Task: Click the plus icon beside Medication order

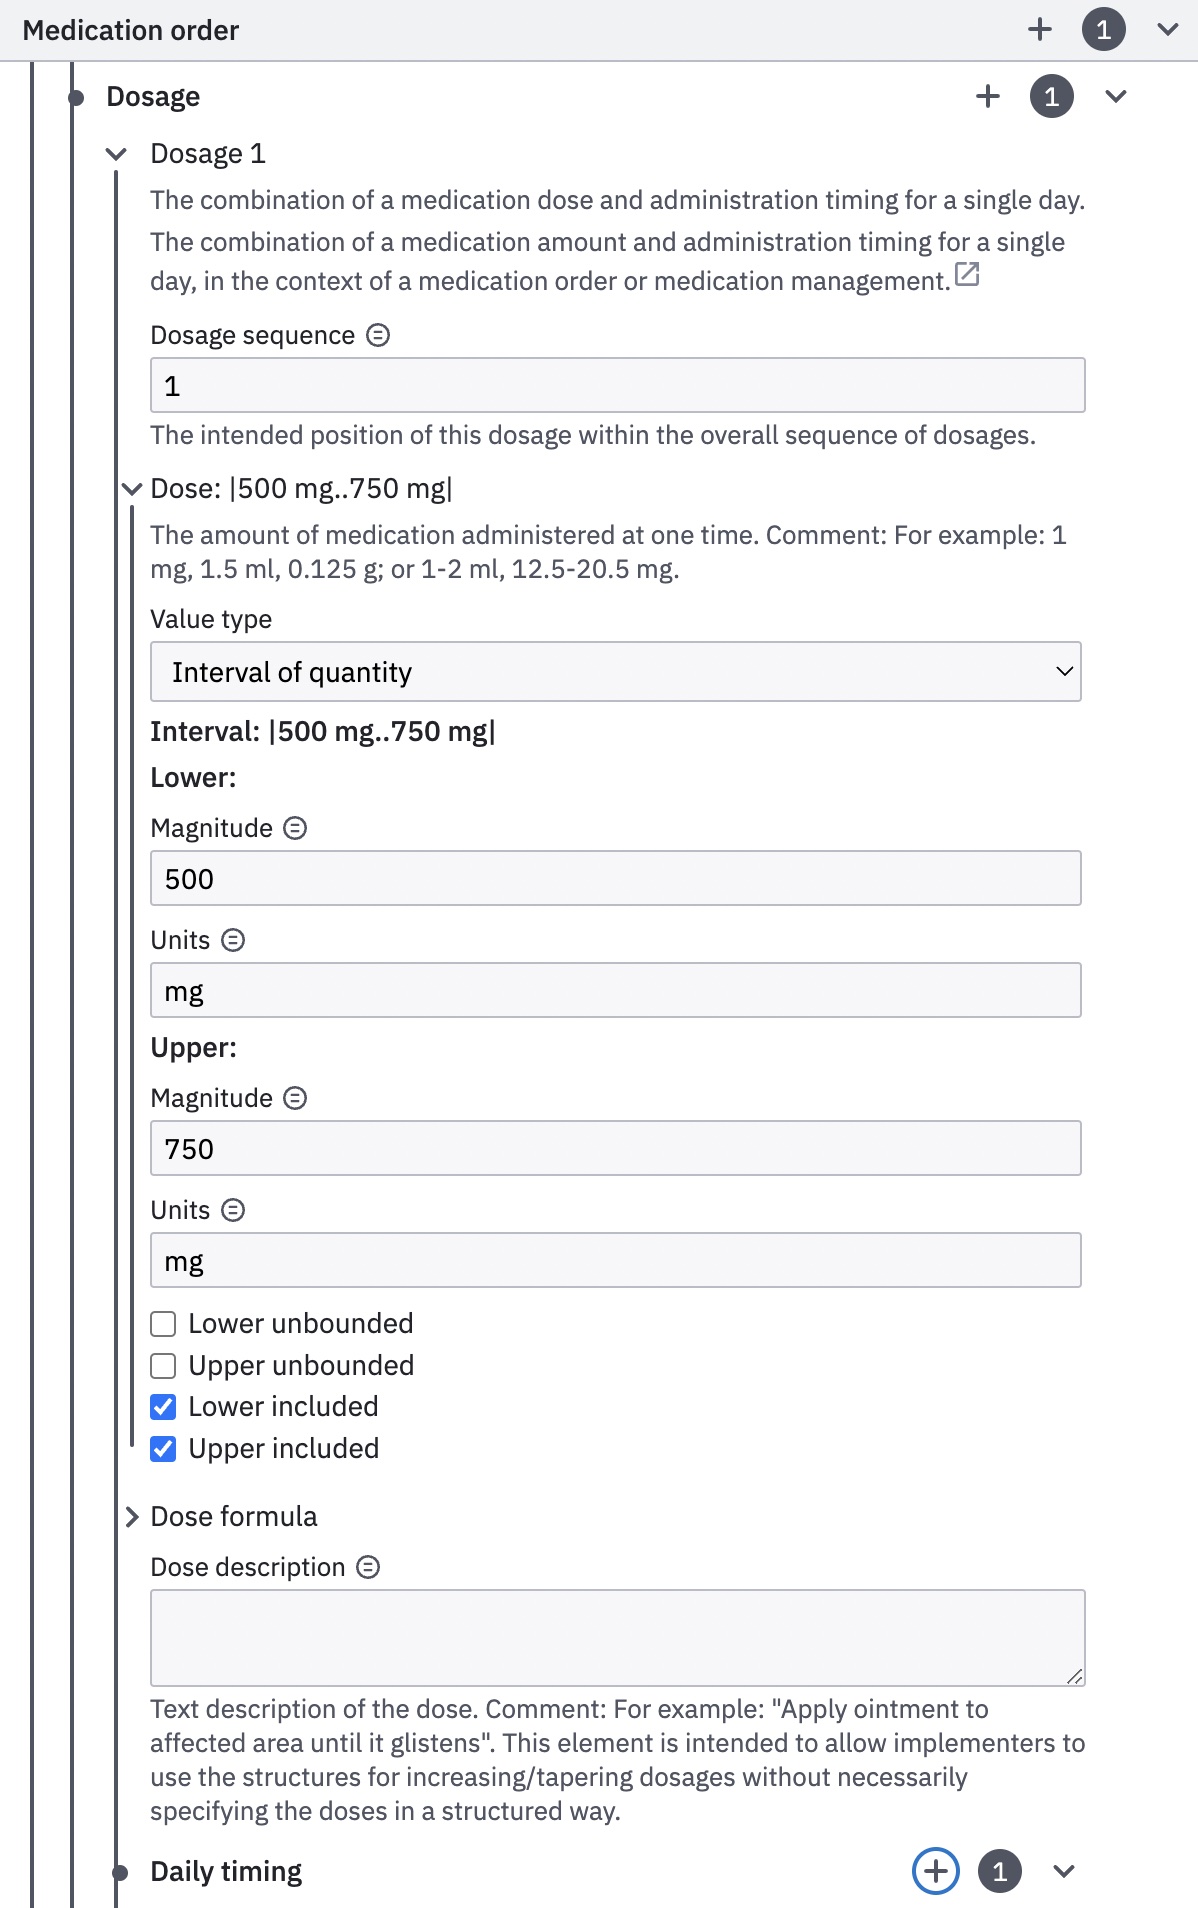Action: [1040, 29]
